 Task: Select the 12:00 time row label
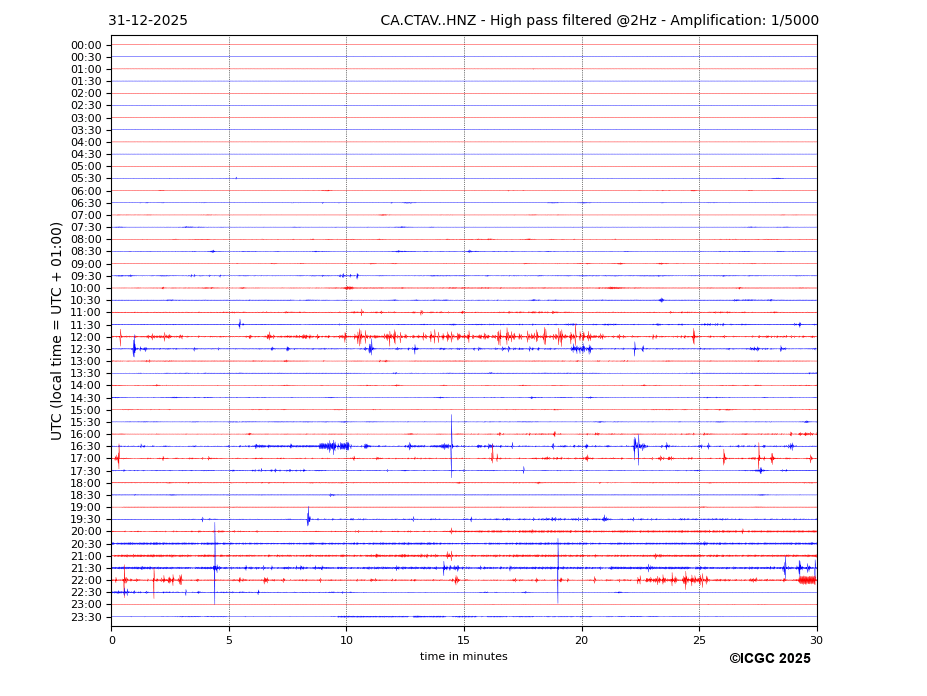pyautogui.click(x=86, y=337)
